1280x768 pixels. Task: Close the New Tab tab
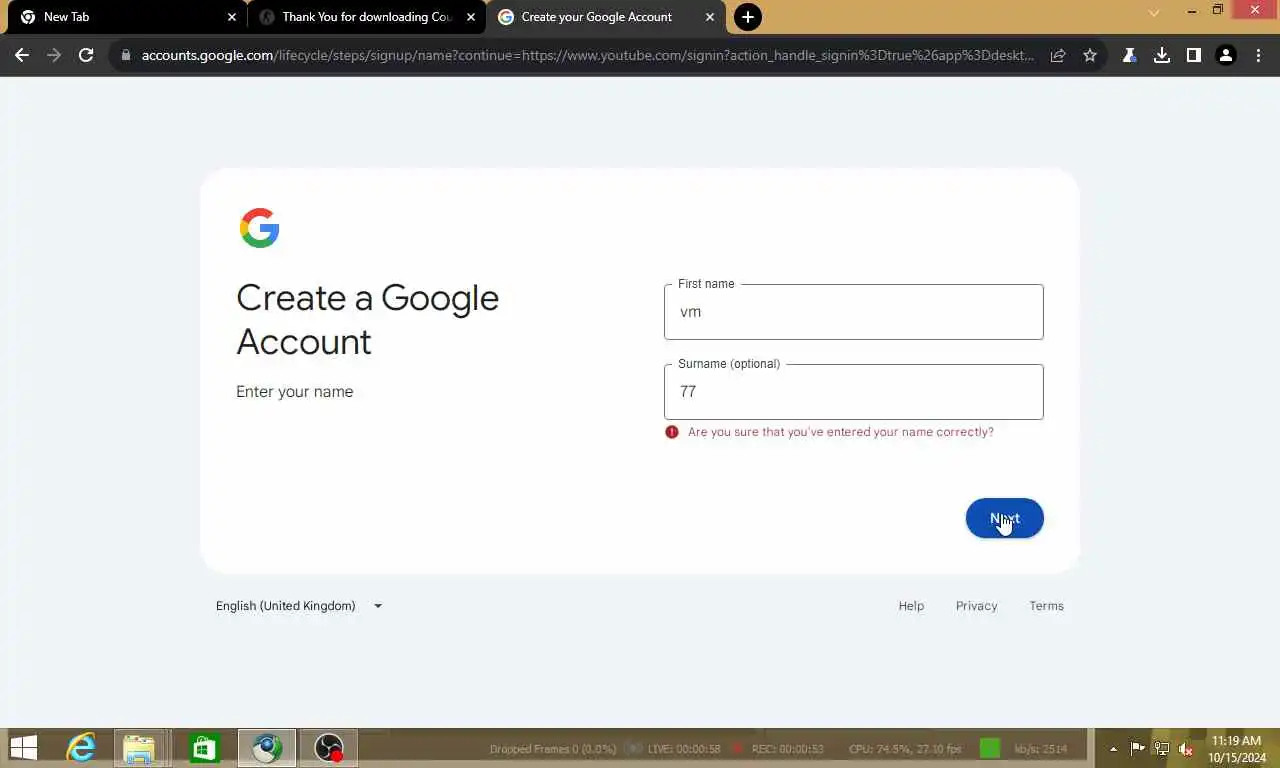click(231, 17)
